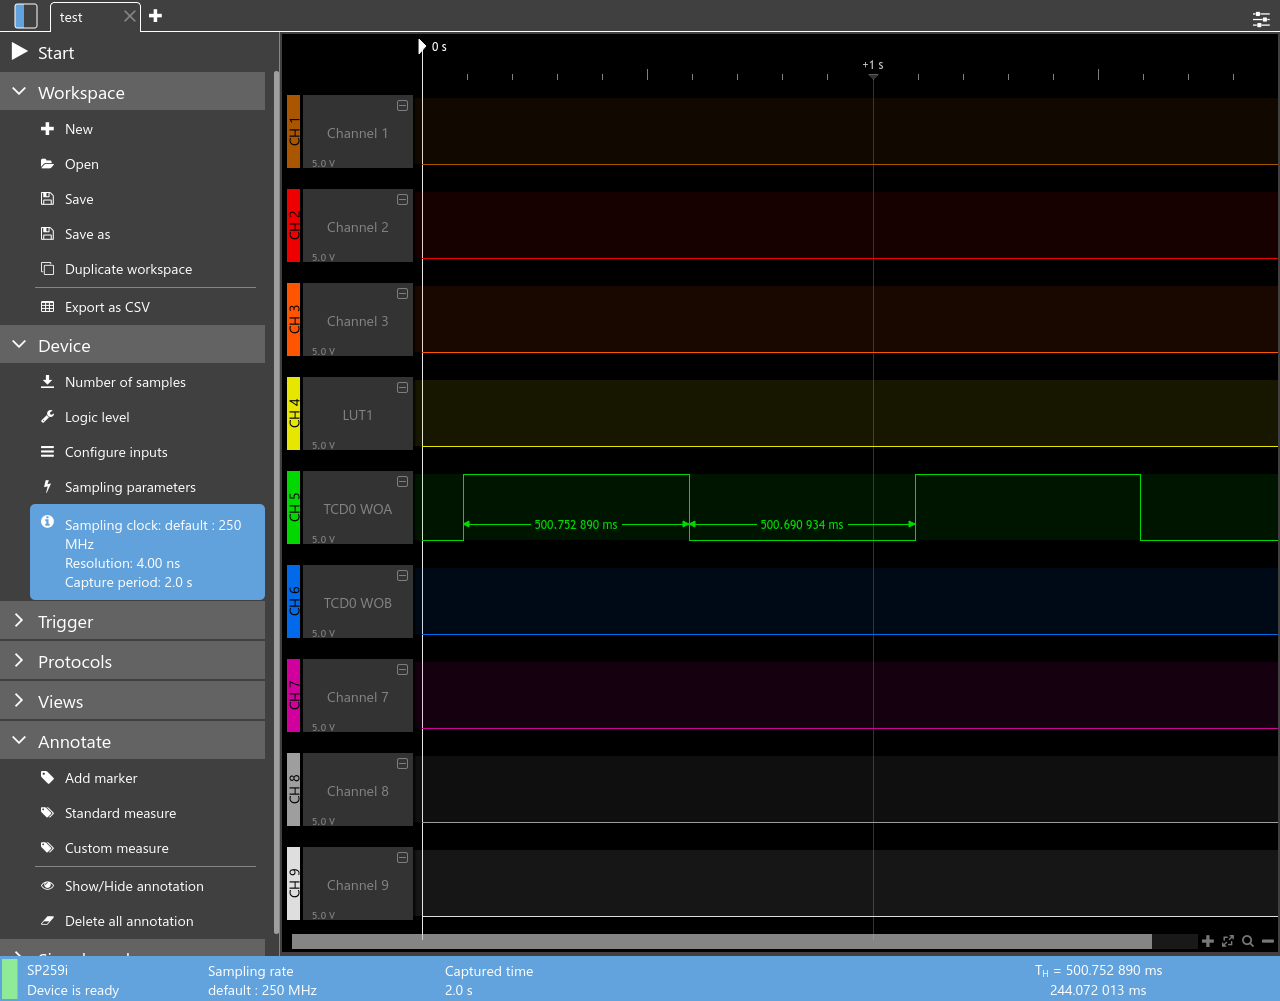The width and height of the screenshot is (1280, 1001).
Task: Click the zoom in plus icon near scrollbar
Action: tap(1208, 941)
